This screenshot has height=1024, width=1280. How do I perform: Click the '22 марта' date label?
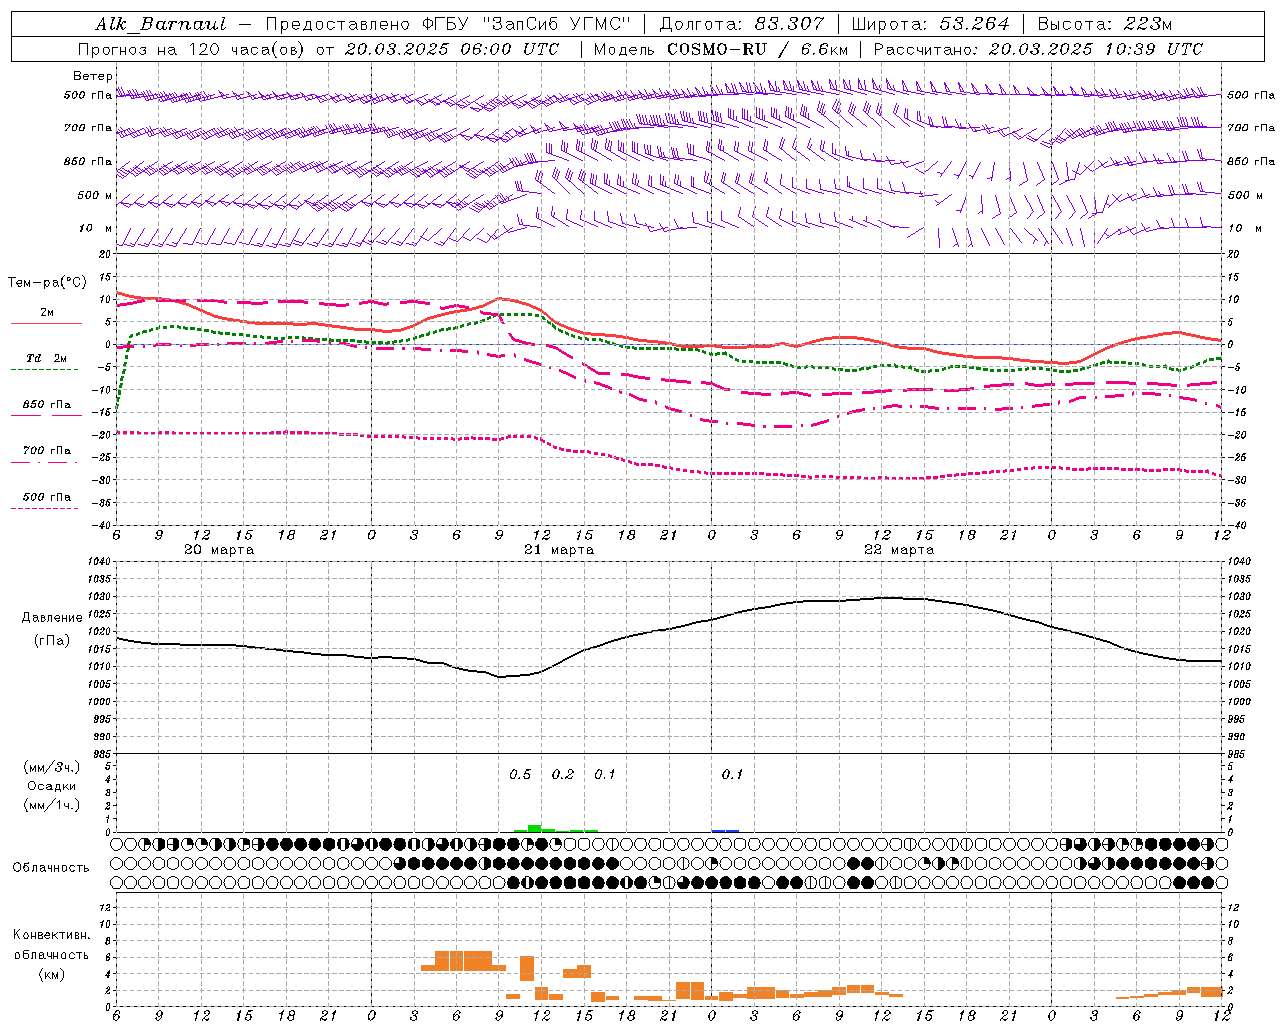tap(899, 550)
